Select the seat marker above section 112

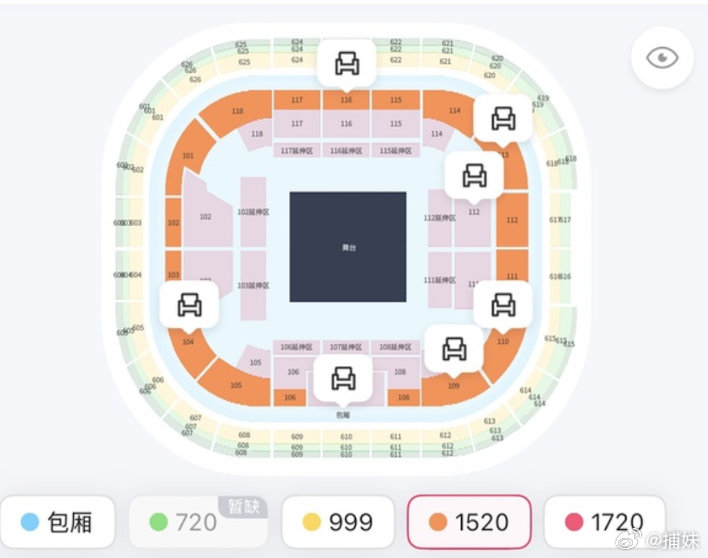[474, 175]
